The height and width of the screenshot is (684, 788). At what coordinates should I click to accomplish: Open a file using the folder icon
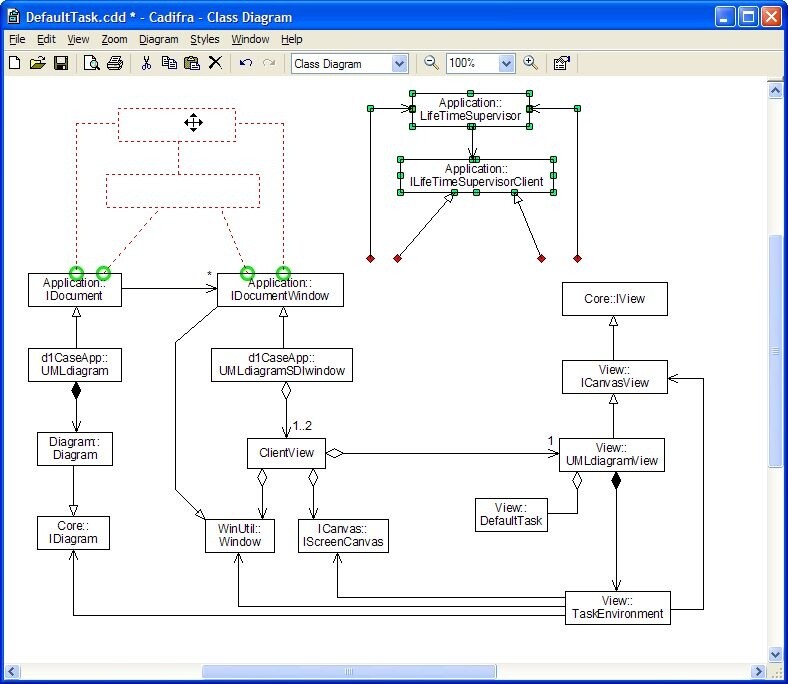tap(38, 63)
